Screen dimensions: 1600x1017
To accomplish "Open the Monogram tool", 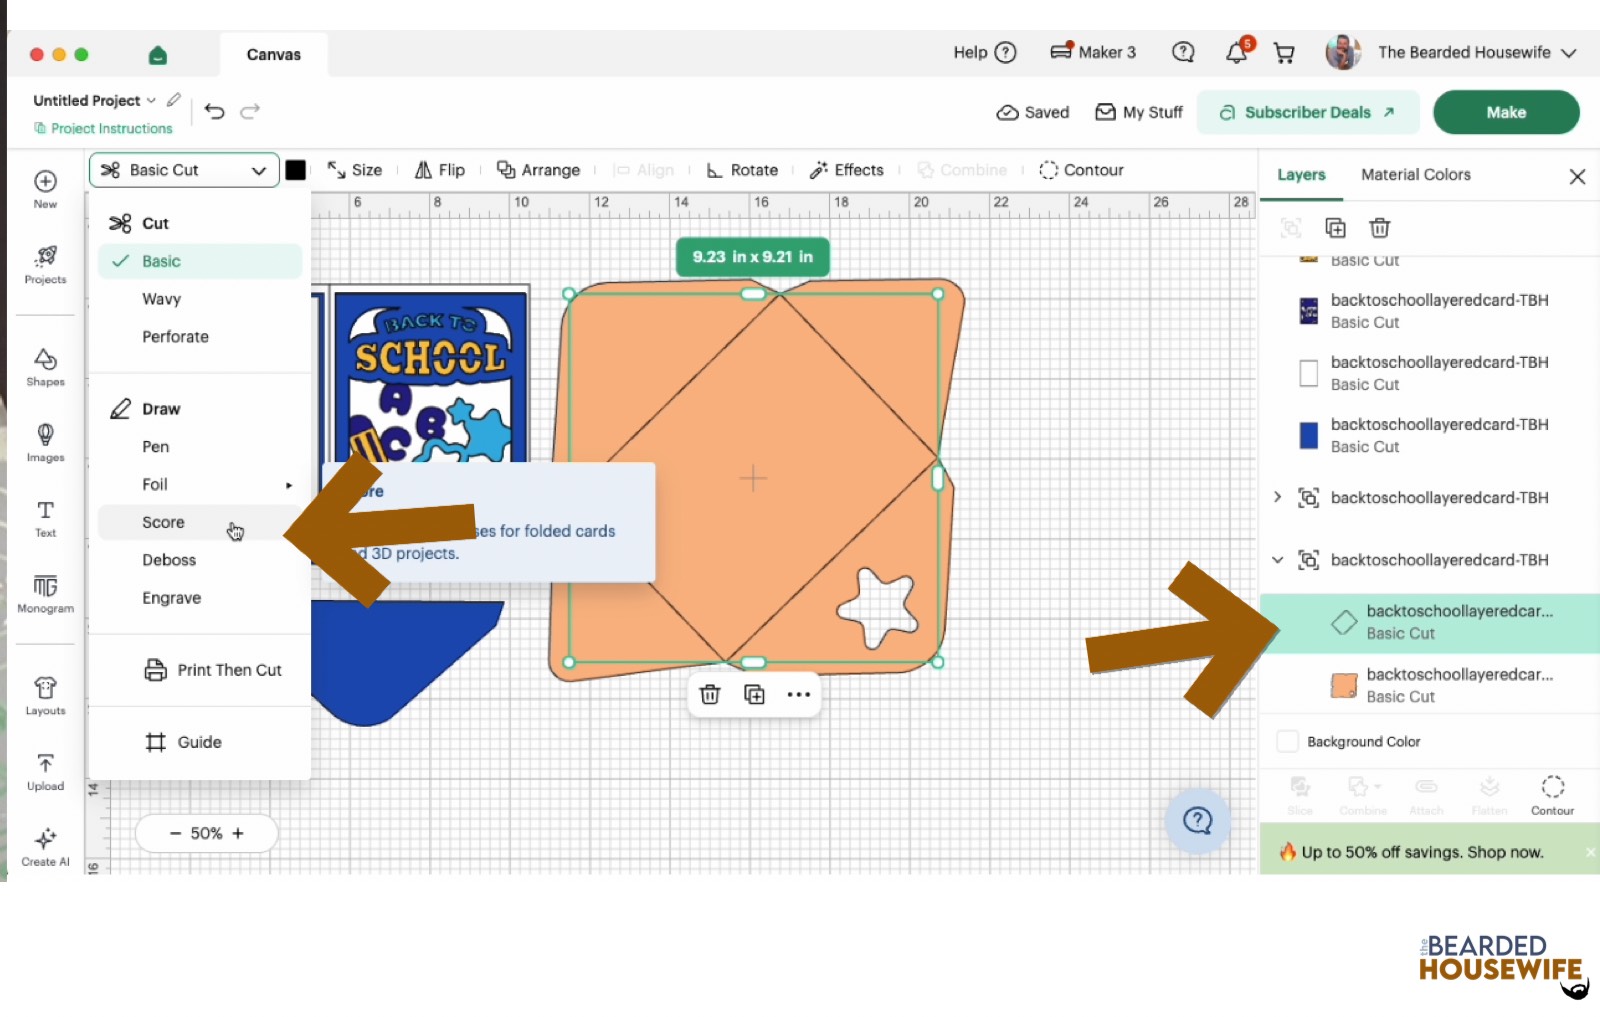I will (45, 593).
